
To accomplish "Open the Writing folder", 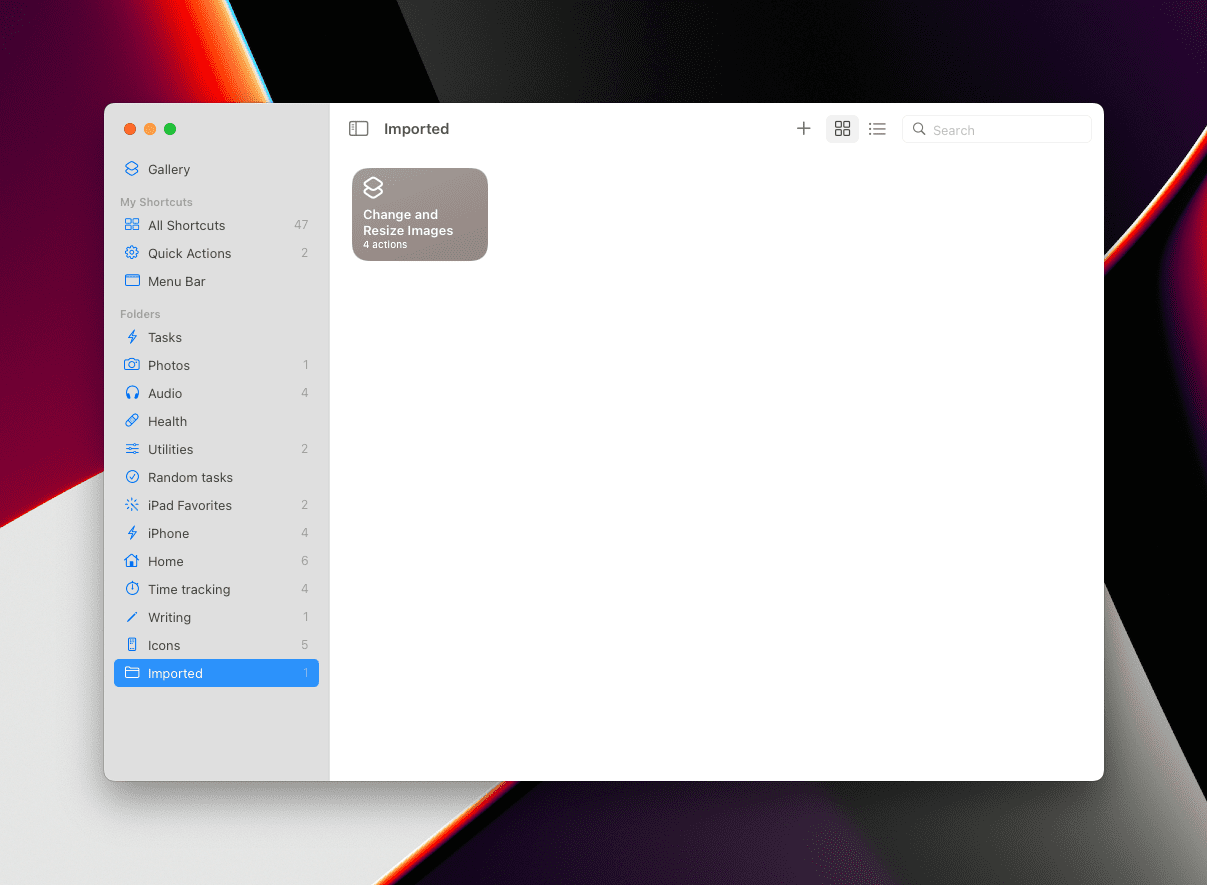I will click(216, 617).
